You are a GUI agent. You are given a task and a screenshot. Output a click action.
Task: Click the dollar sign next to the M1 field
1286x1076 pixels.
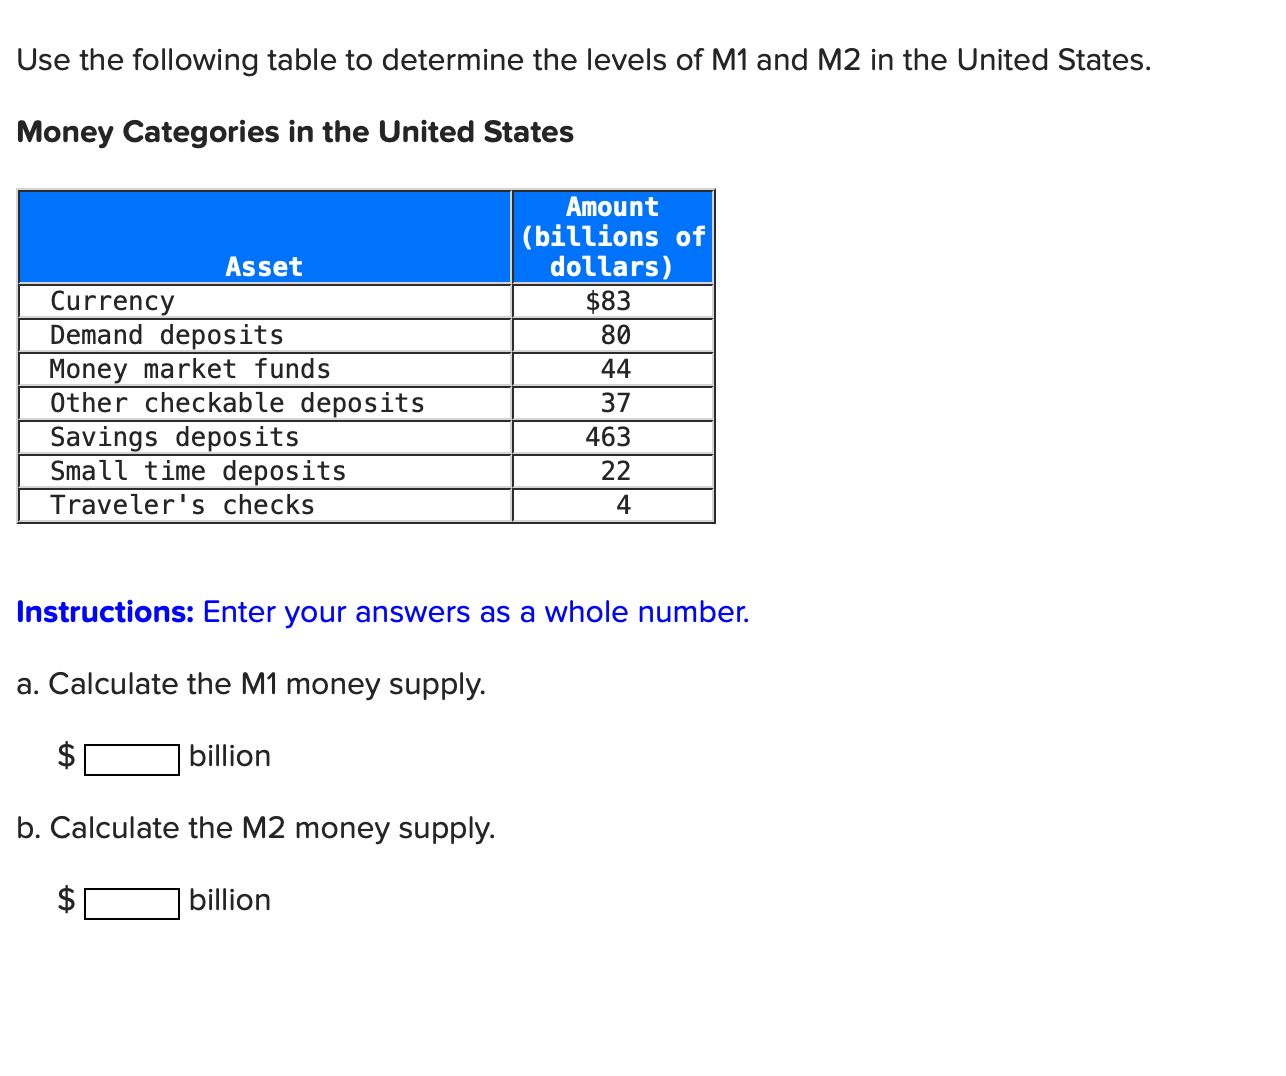tap(64, 756)
